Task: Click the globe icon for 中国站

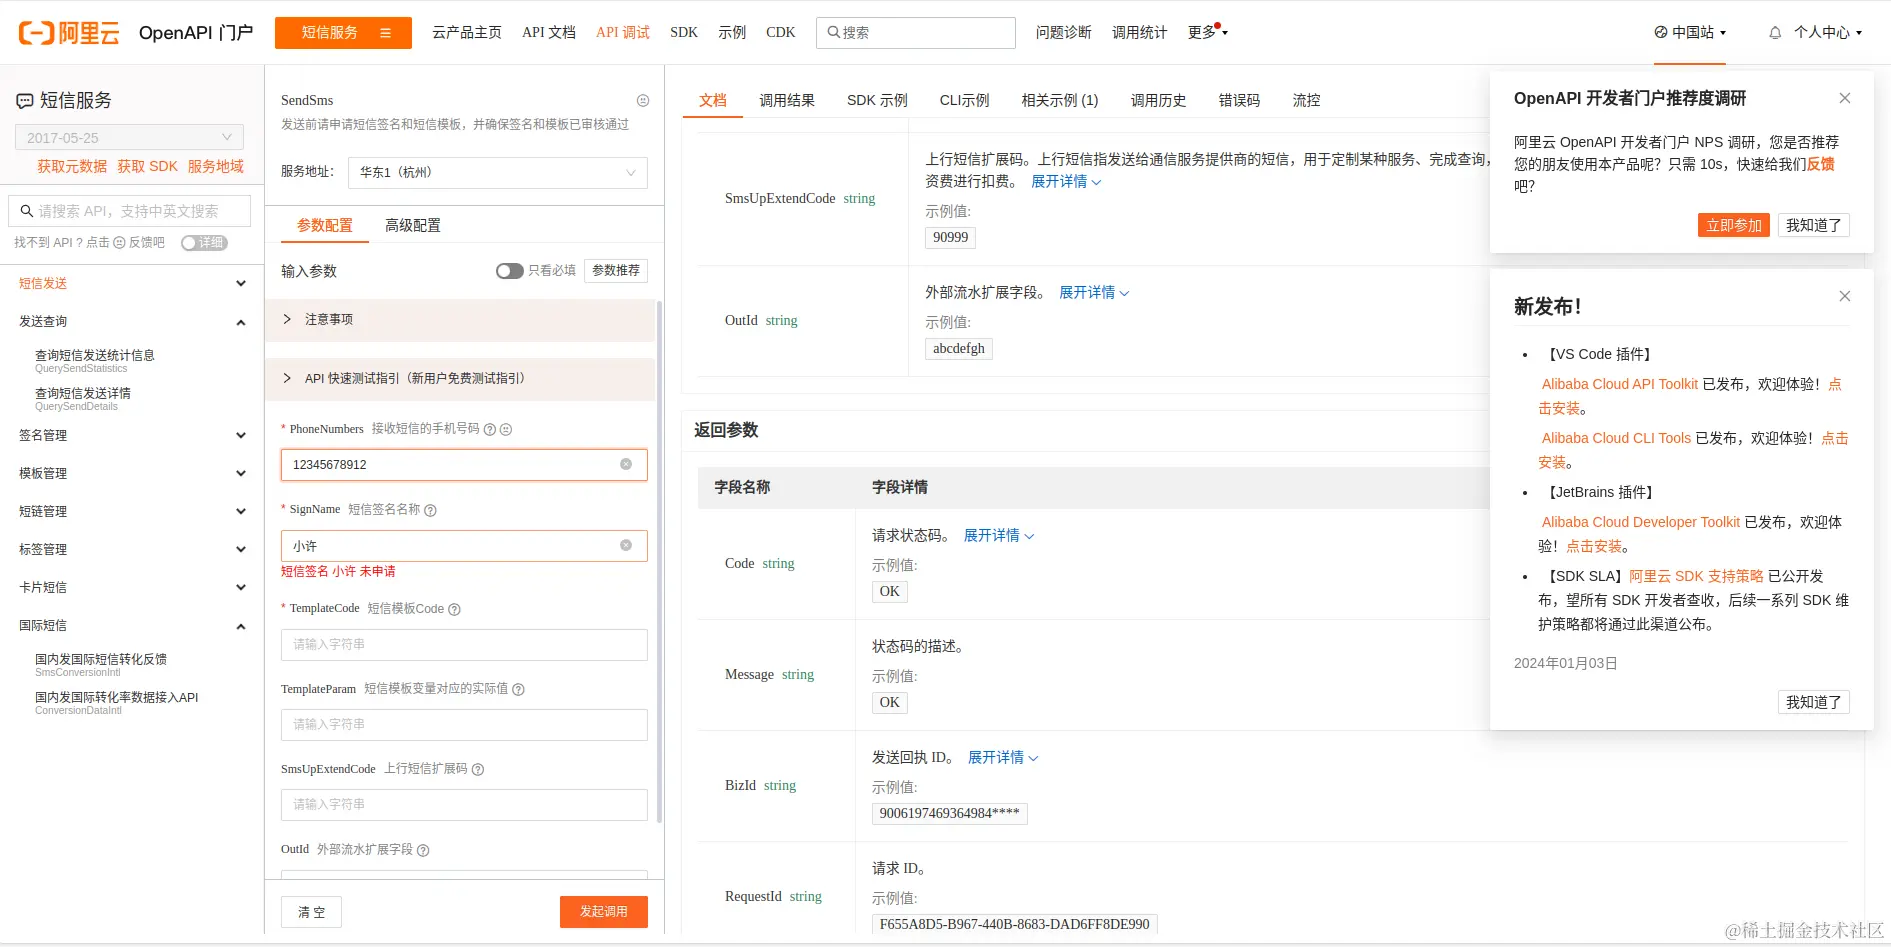Action: (1661, 32)
